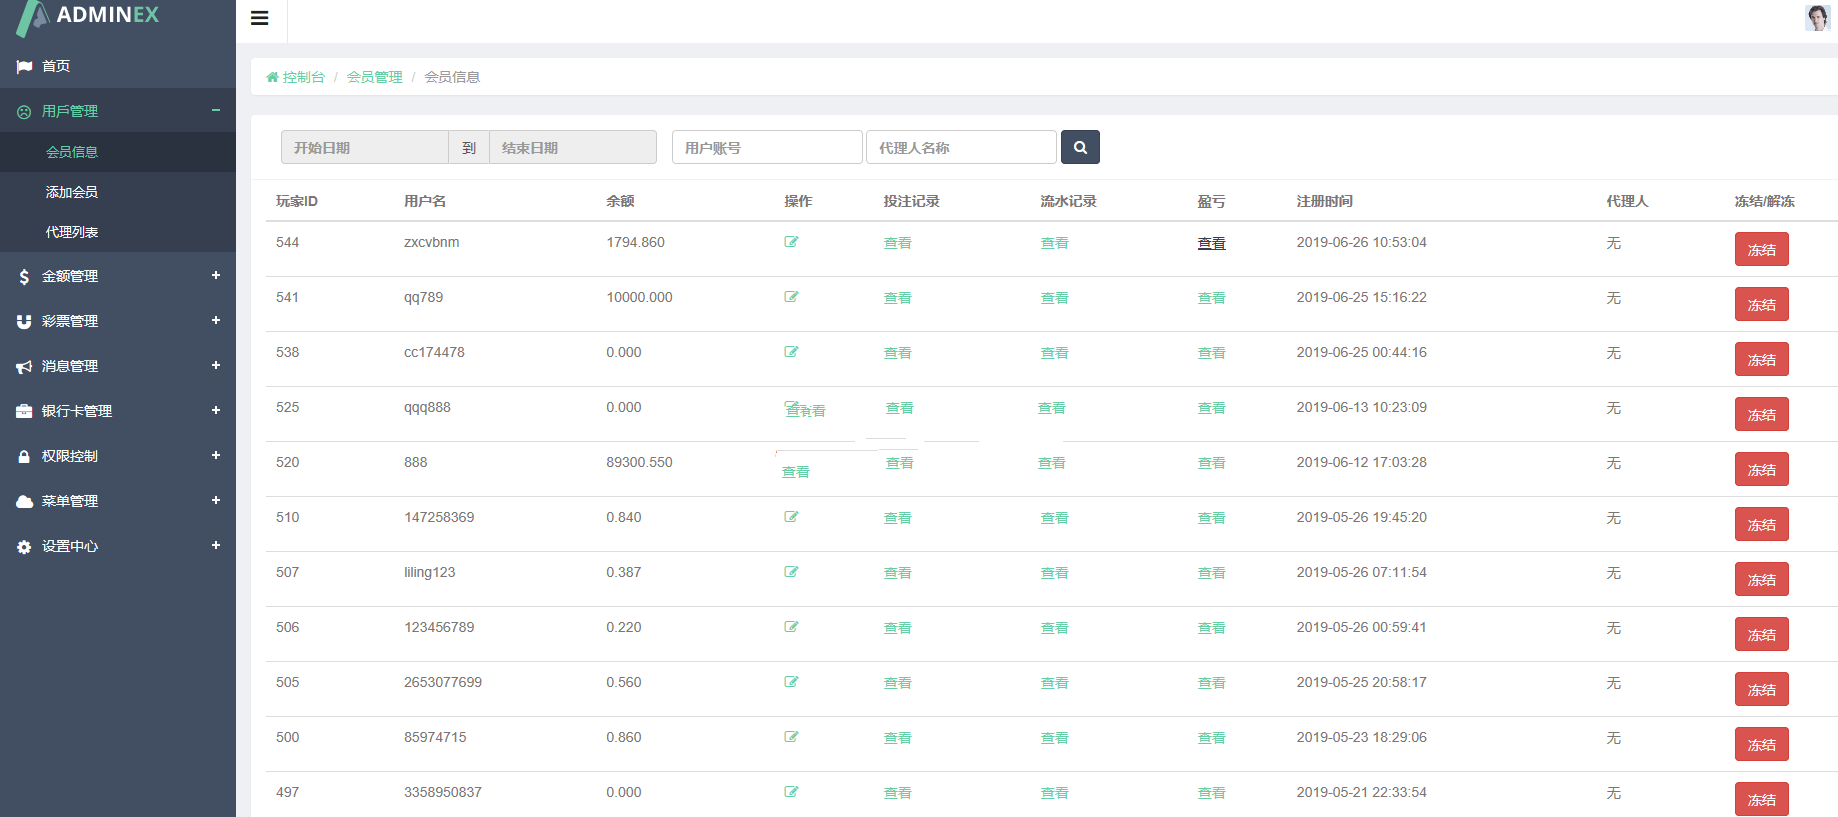
Task: Click edit icon for user cc174478
Action: pos(791,352)
